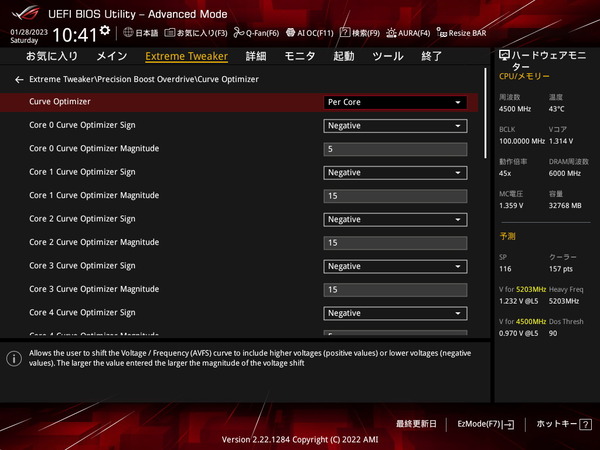600x450 pixels.
Task: Select Core 1 Curve Optimizer Magnitude field
Action: (395, 196)
